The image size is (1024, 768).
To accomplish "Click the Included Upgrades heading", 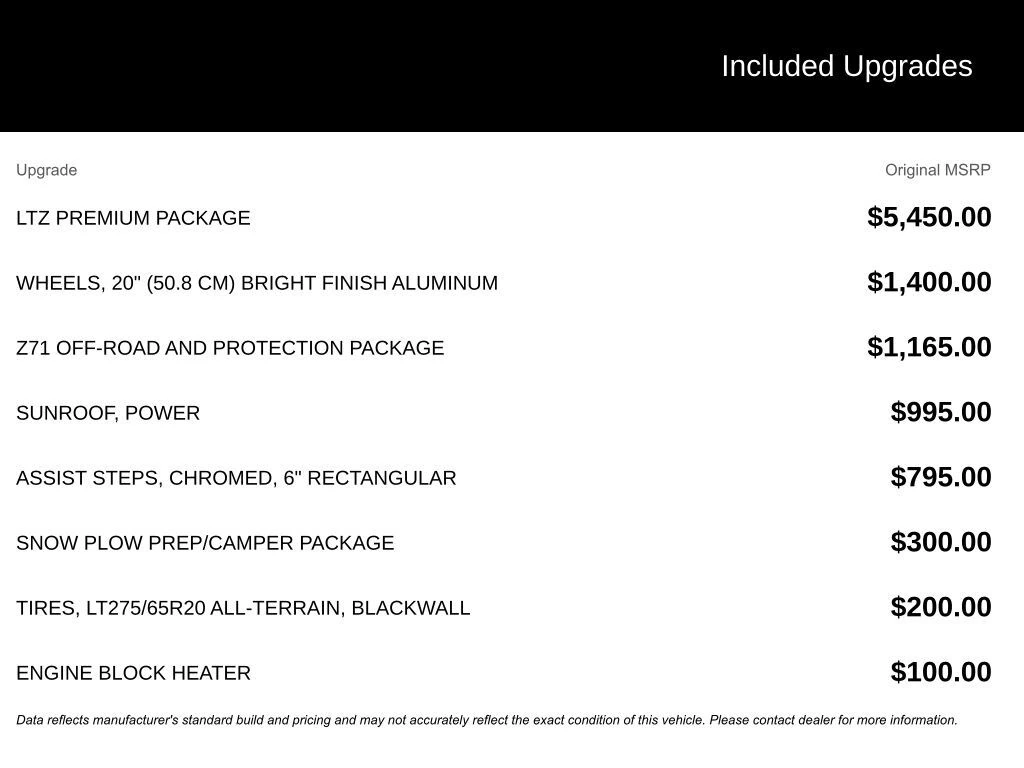I will click(846, 66).
